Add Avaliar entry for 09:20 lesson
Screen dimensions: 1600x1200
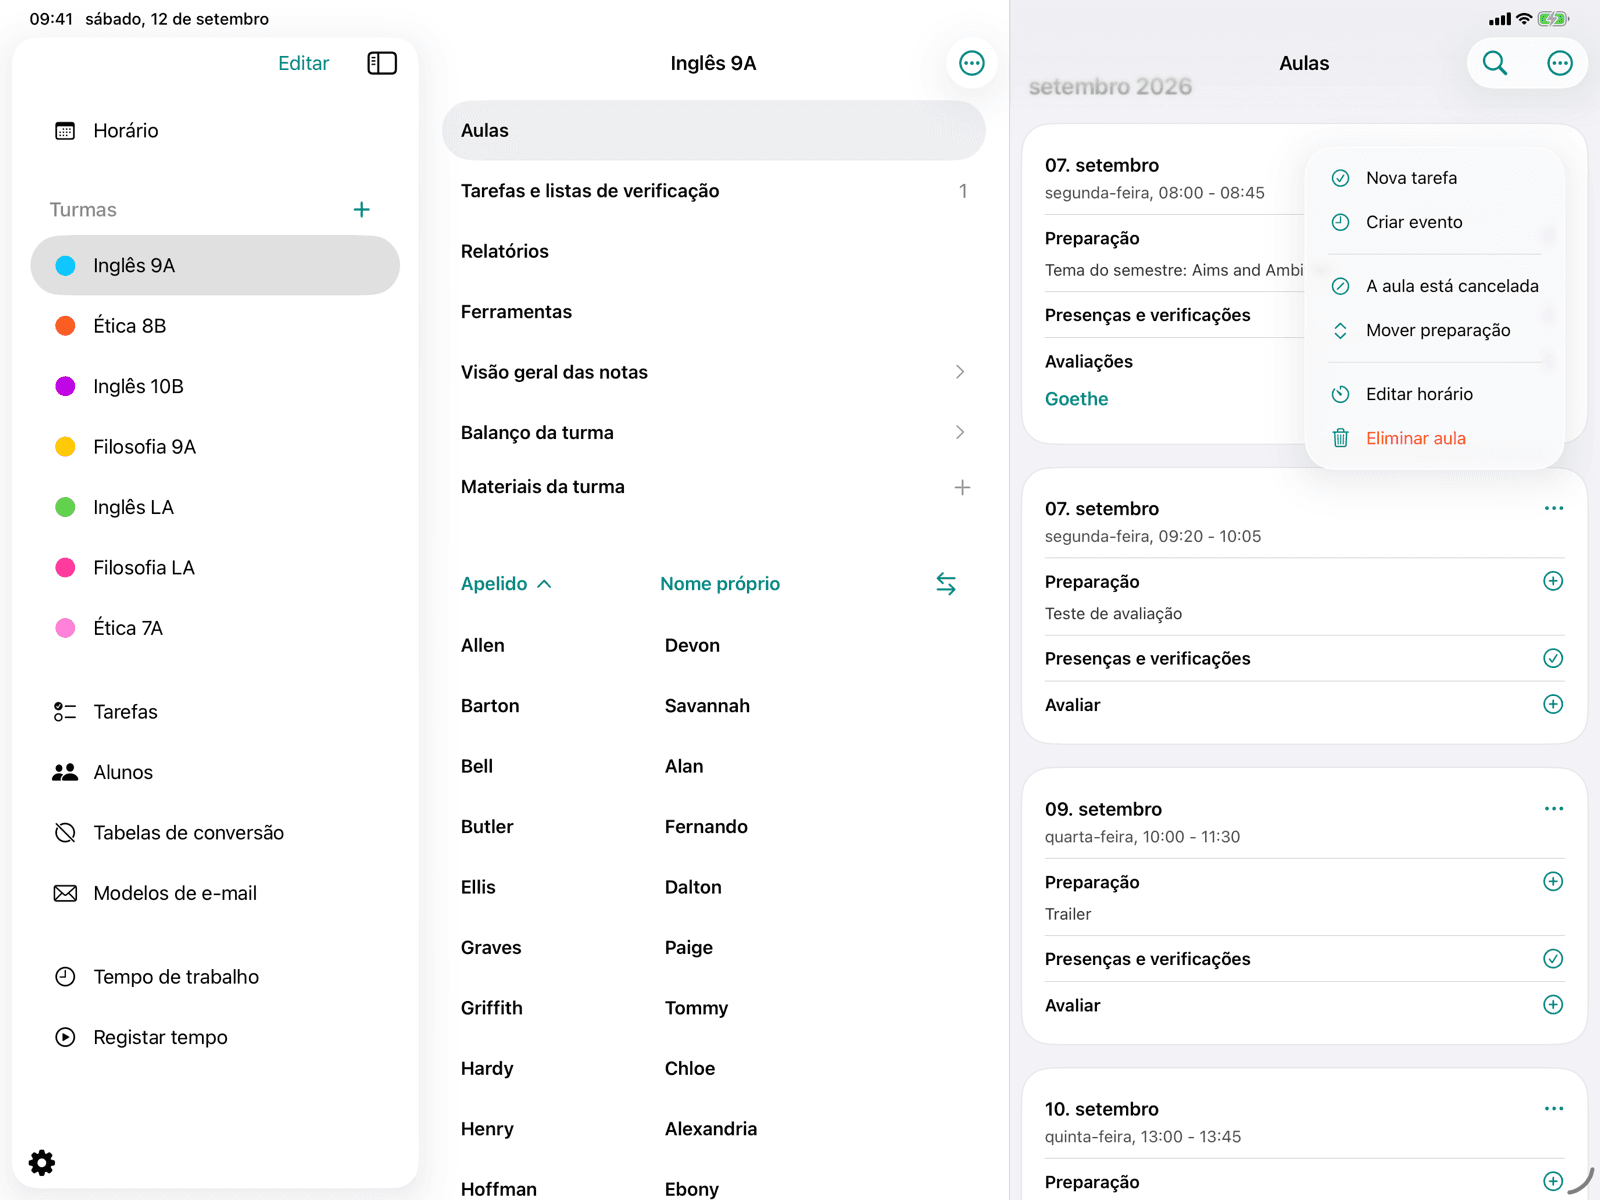pos(1553,704)
